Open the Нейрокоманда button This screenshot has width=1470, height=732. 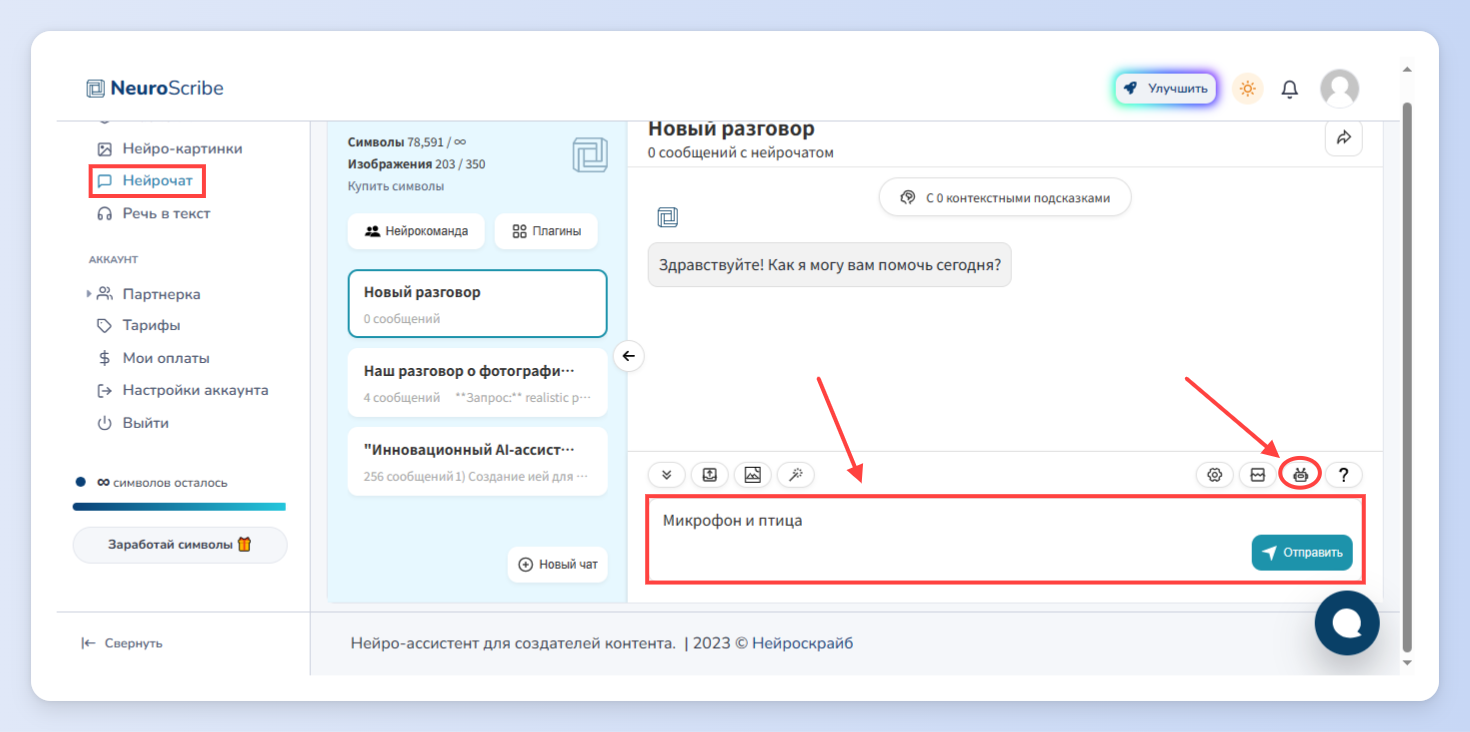click(x=416, y=231)
